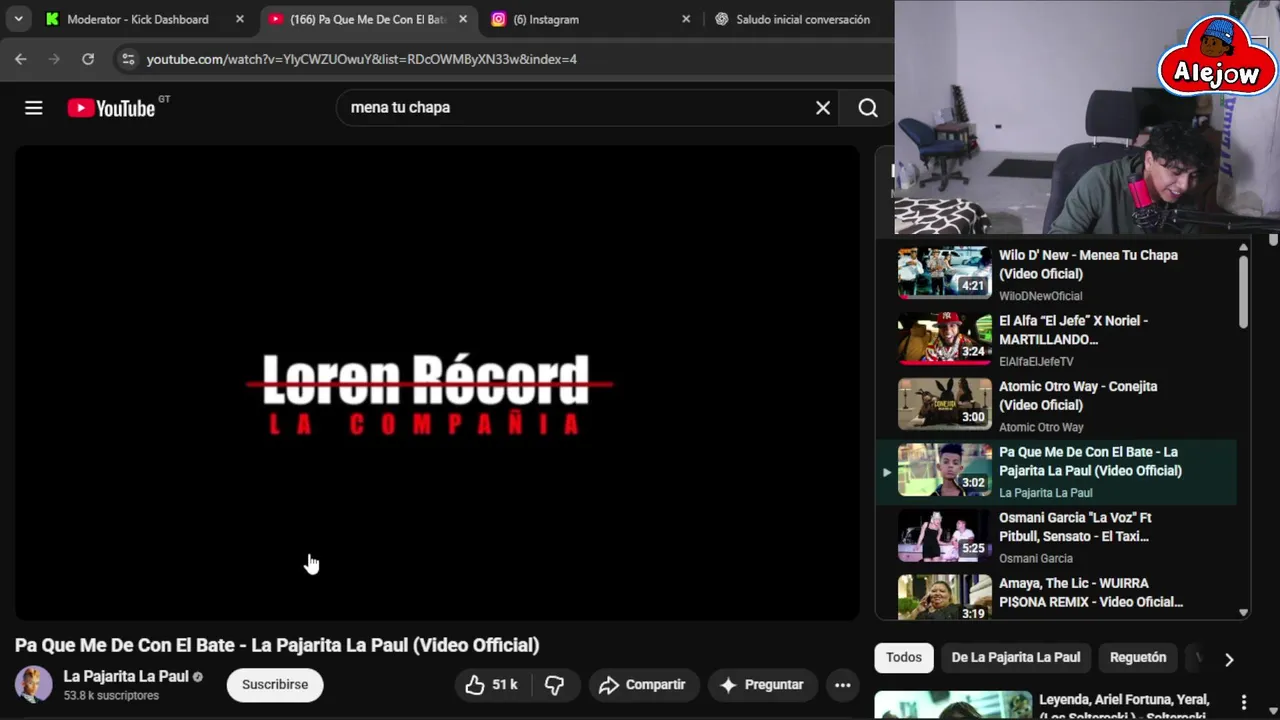This screenshot has height=720, width=1280.
Task: Open the tab search dropdown arrow
Action: coord(18,19)
